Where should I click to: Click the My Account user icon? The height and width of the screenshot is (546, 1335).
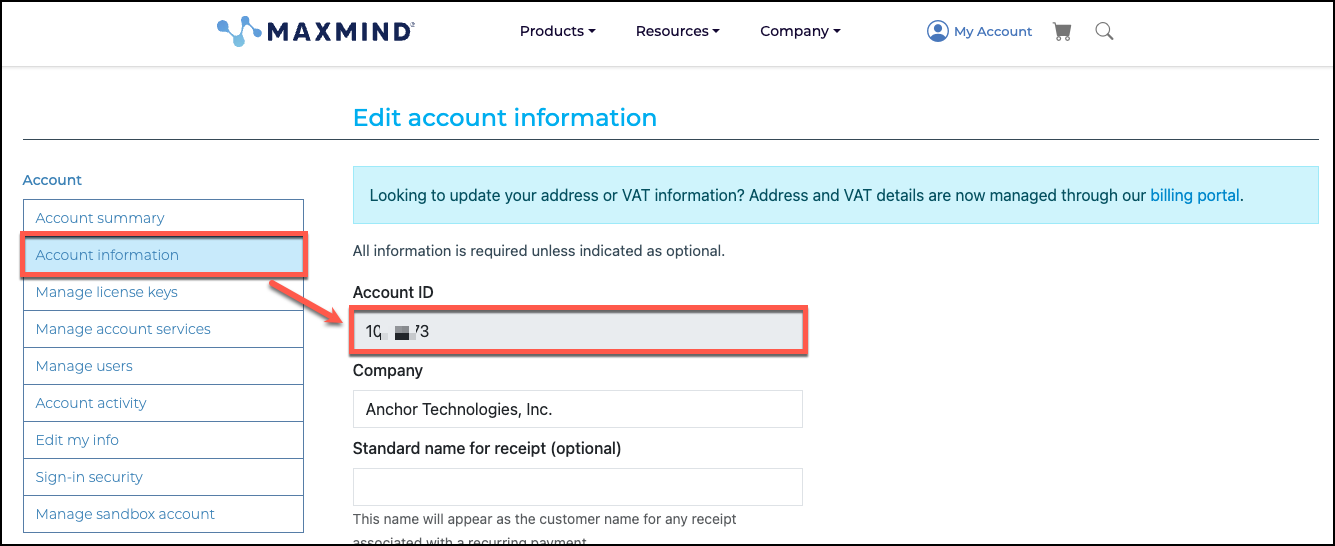click(937, 31)
